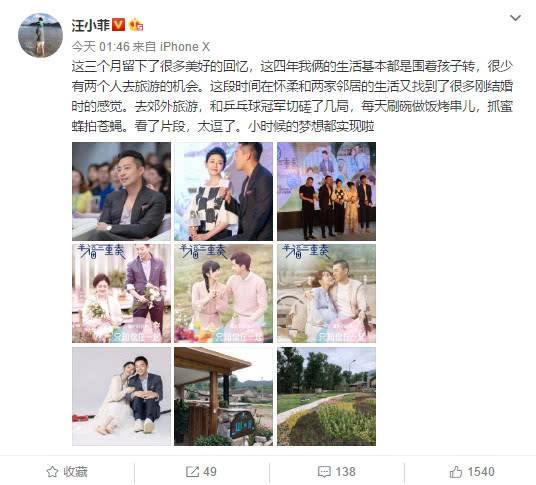Viewport: 536px width, 485px height.
Task: Click the iPhone X source link
Action: (x=185, y=47)
